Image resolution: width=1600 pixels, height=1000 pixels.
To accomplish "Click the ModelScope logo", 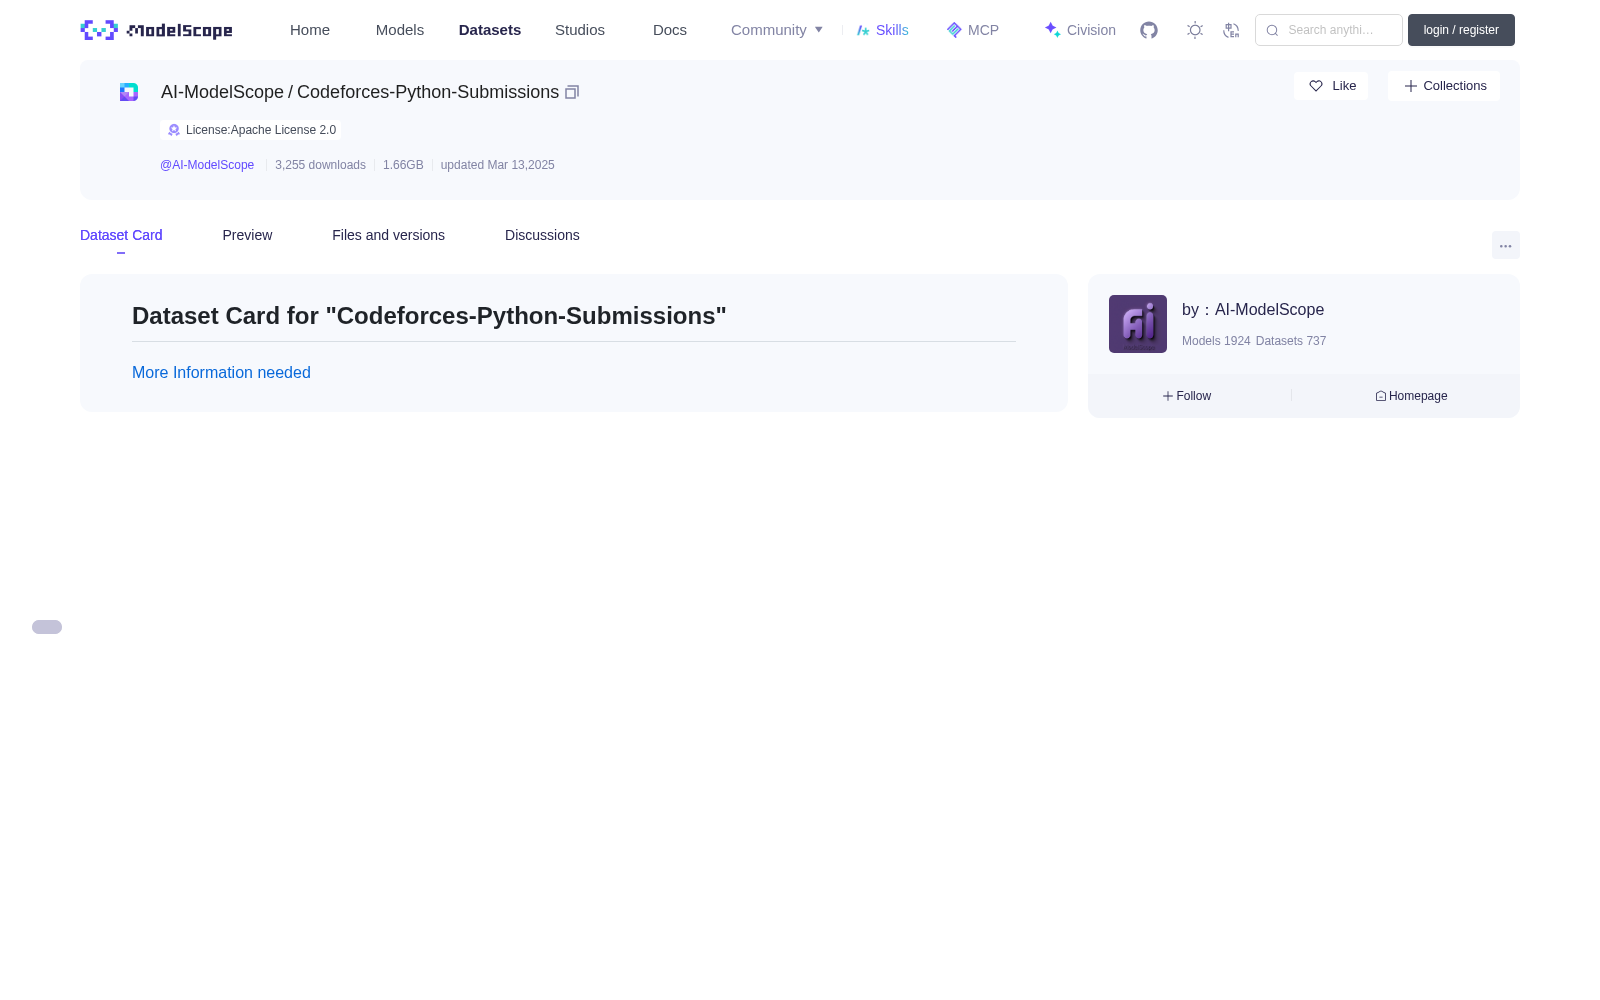I will [x=156, y=30].
